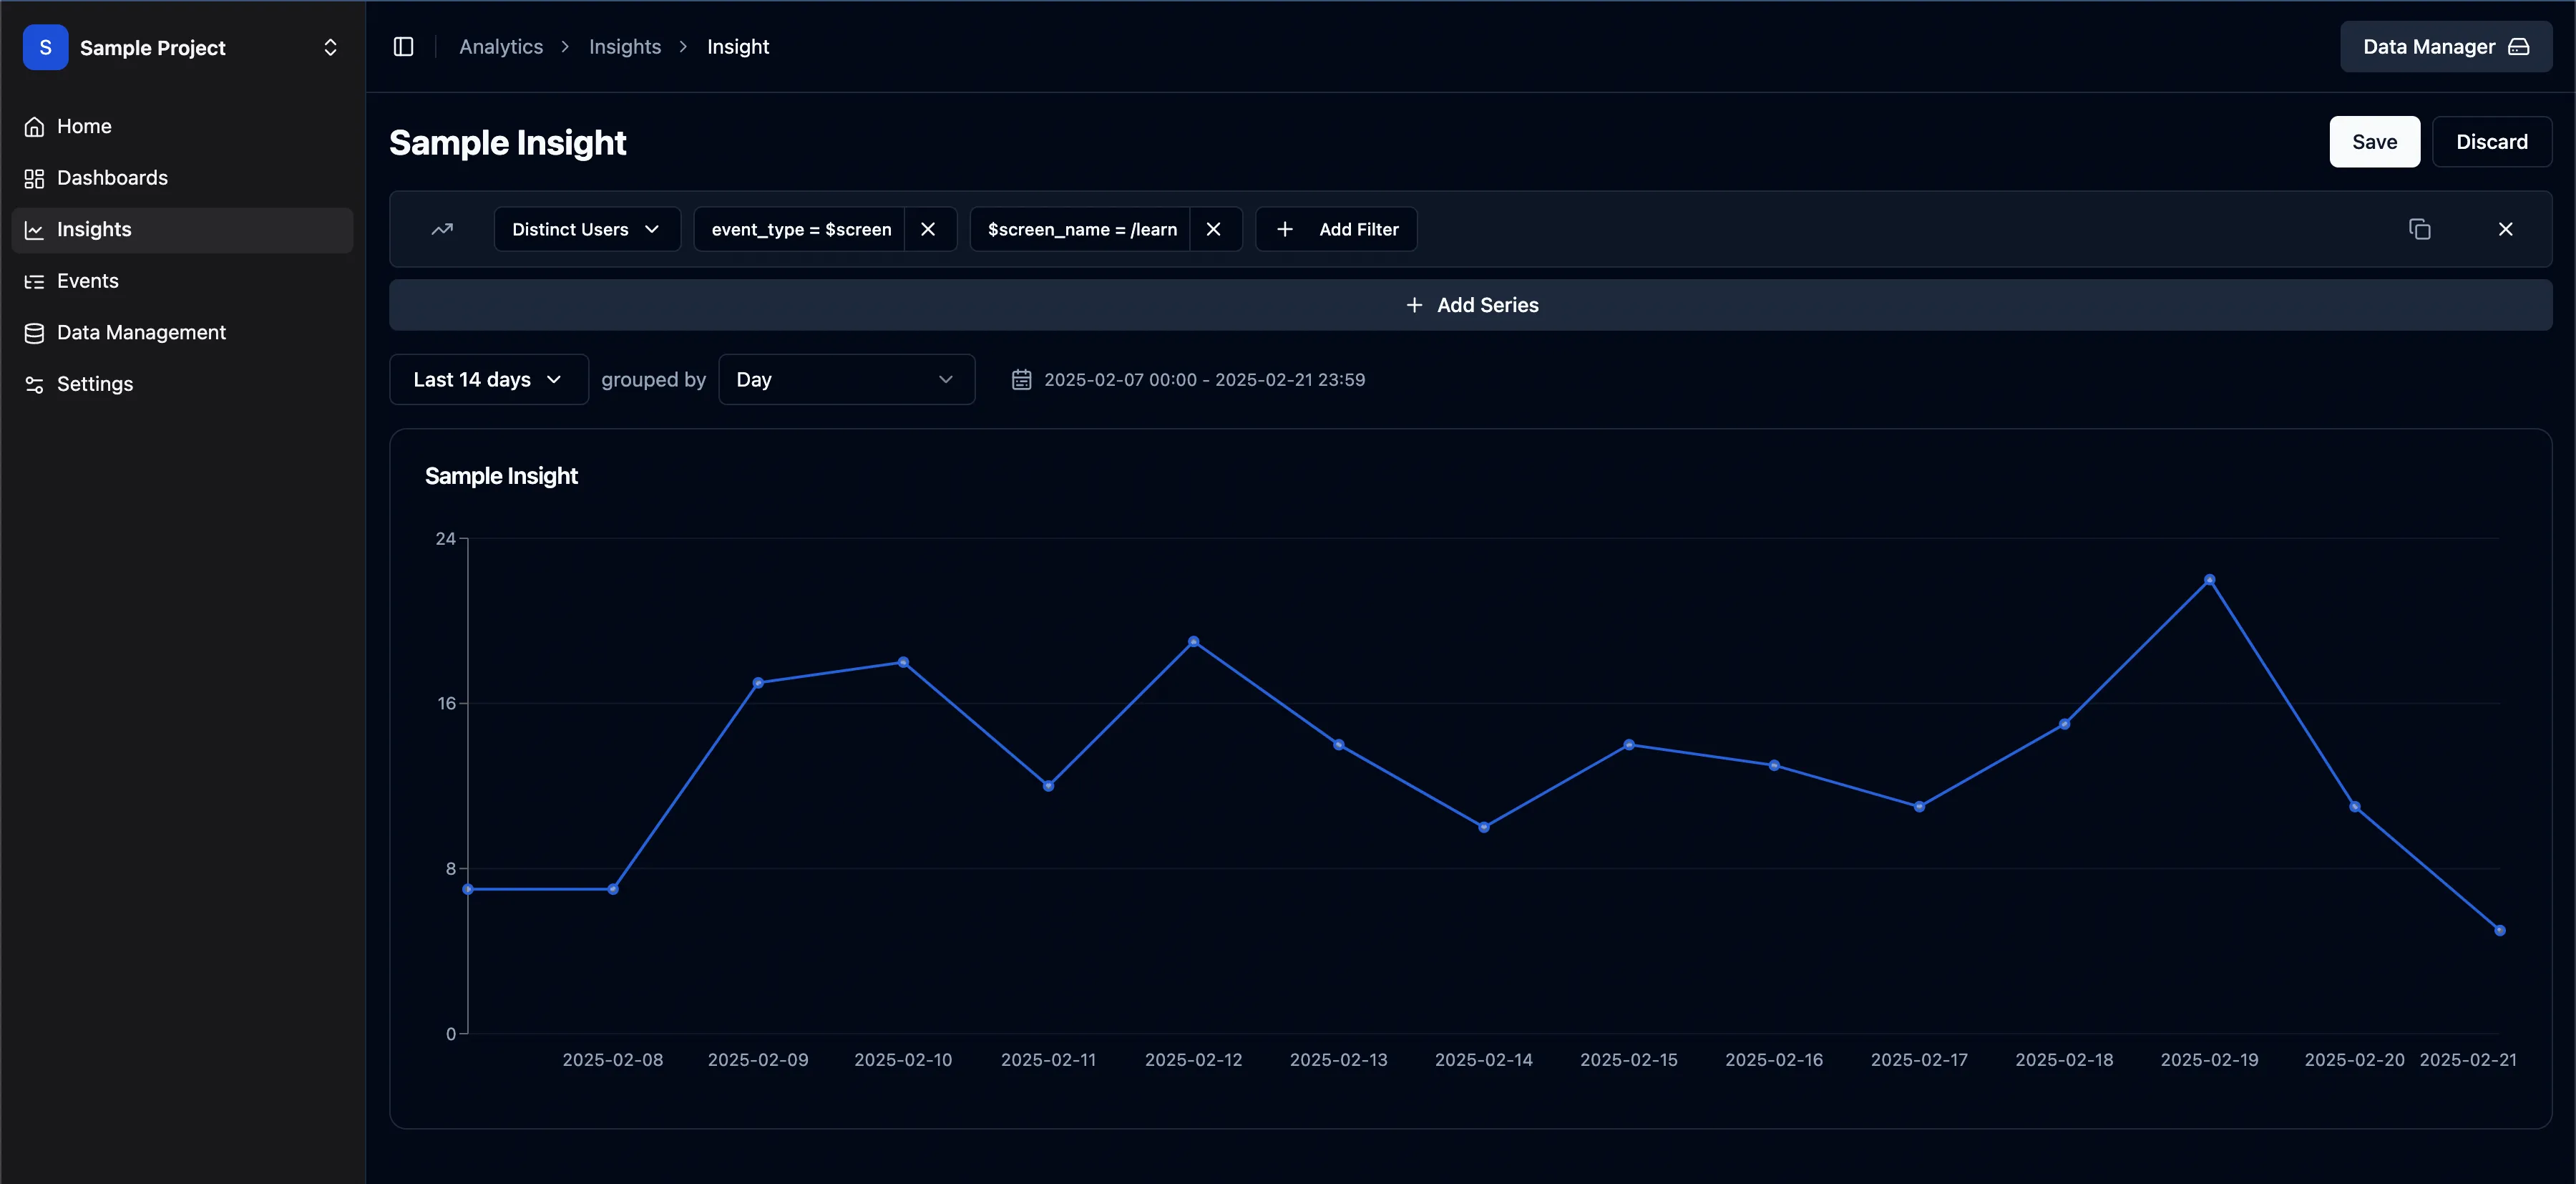Navigate to Insights breadcrumb
2576x1184 pixels.
(x=625, y=47)
